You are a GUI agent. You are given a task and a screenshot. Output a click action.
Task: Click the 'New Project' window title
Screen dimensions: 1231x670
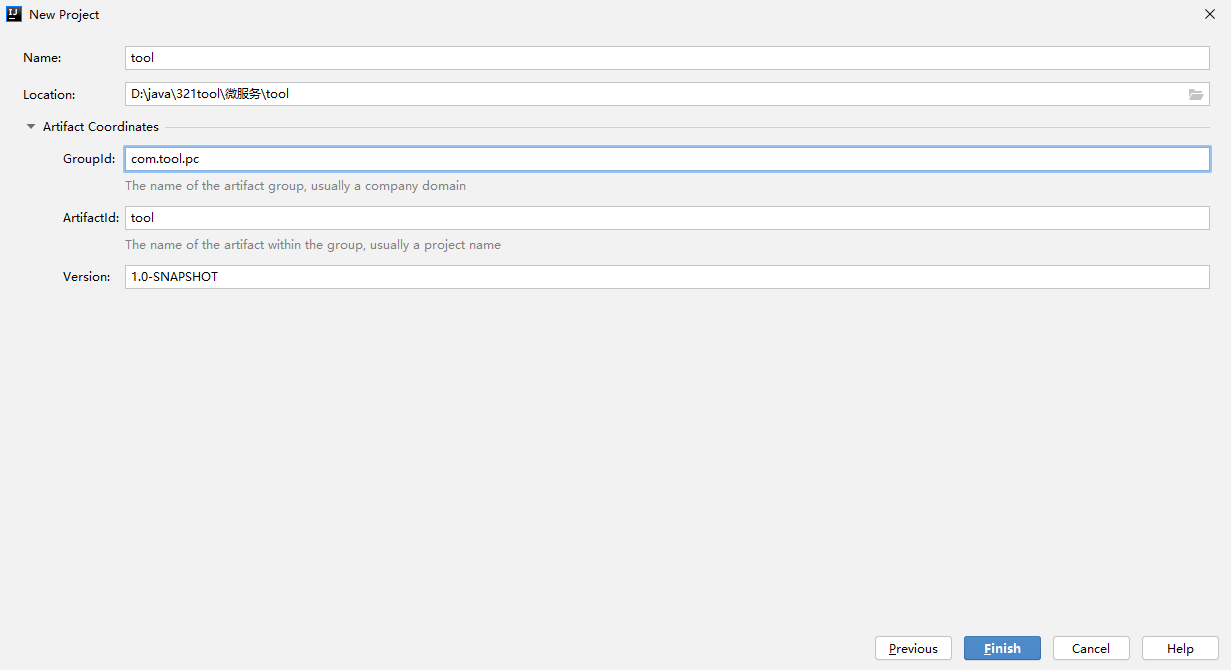(64, 15)
